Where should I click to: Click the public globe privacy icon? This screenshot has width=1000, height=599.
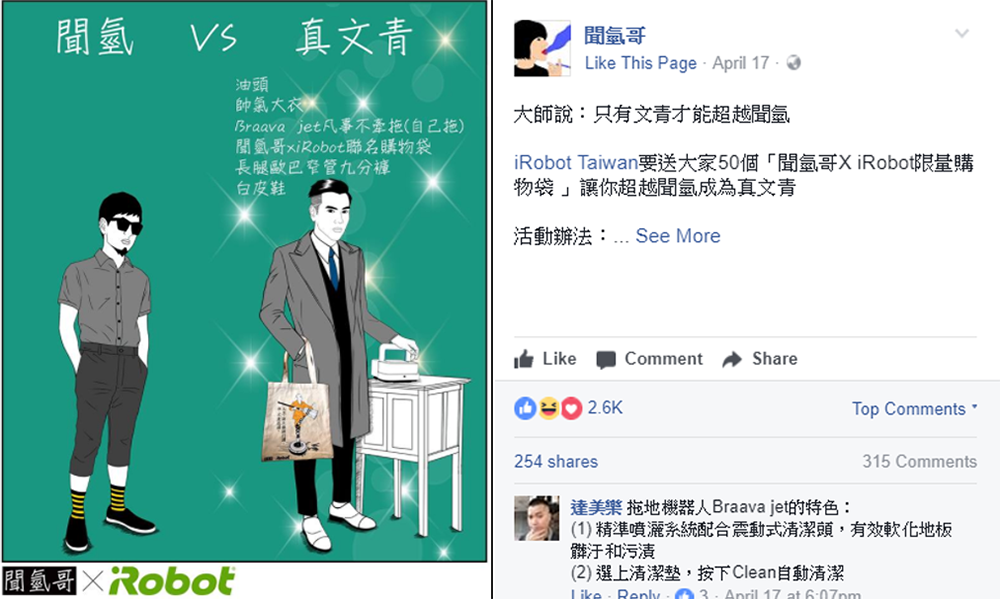(x=793, y=63)
